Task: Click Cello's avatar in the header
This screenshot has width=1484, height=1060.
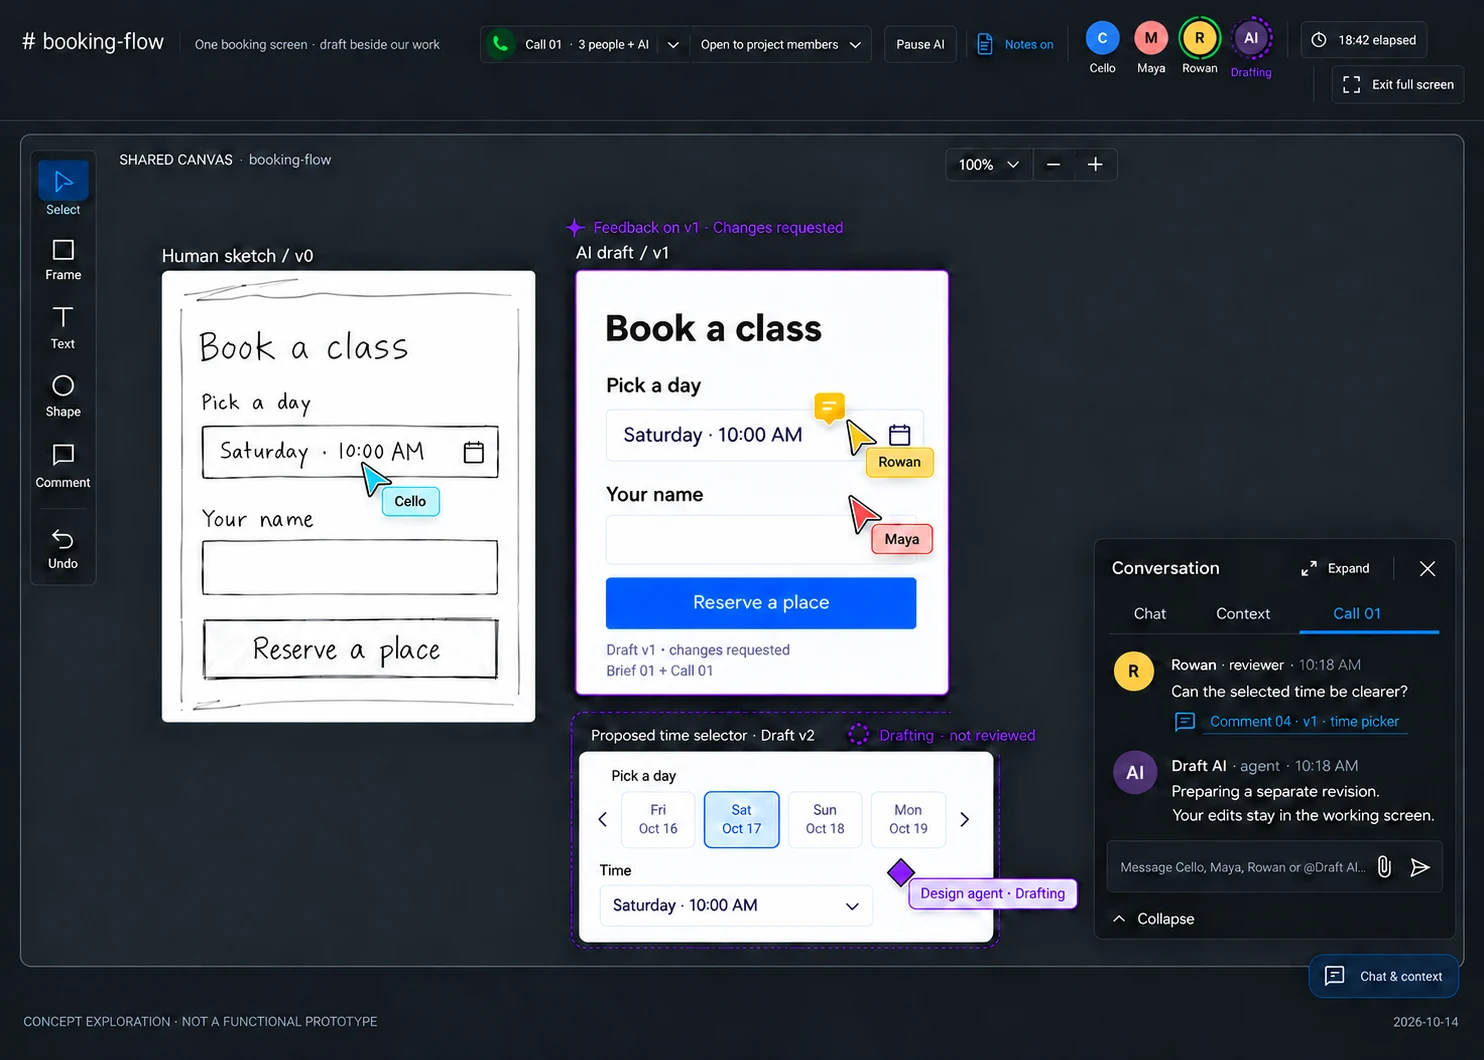Action: (x=1102, y=38)
